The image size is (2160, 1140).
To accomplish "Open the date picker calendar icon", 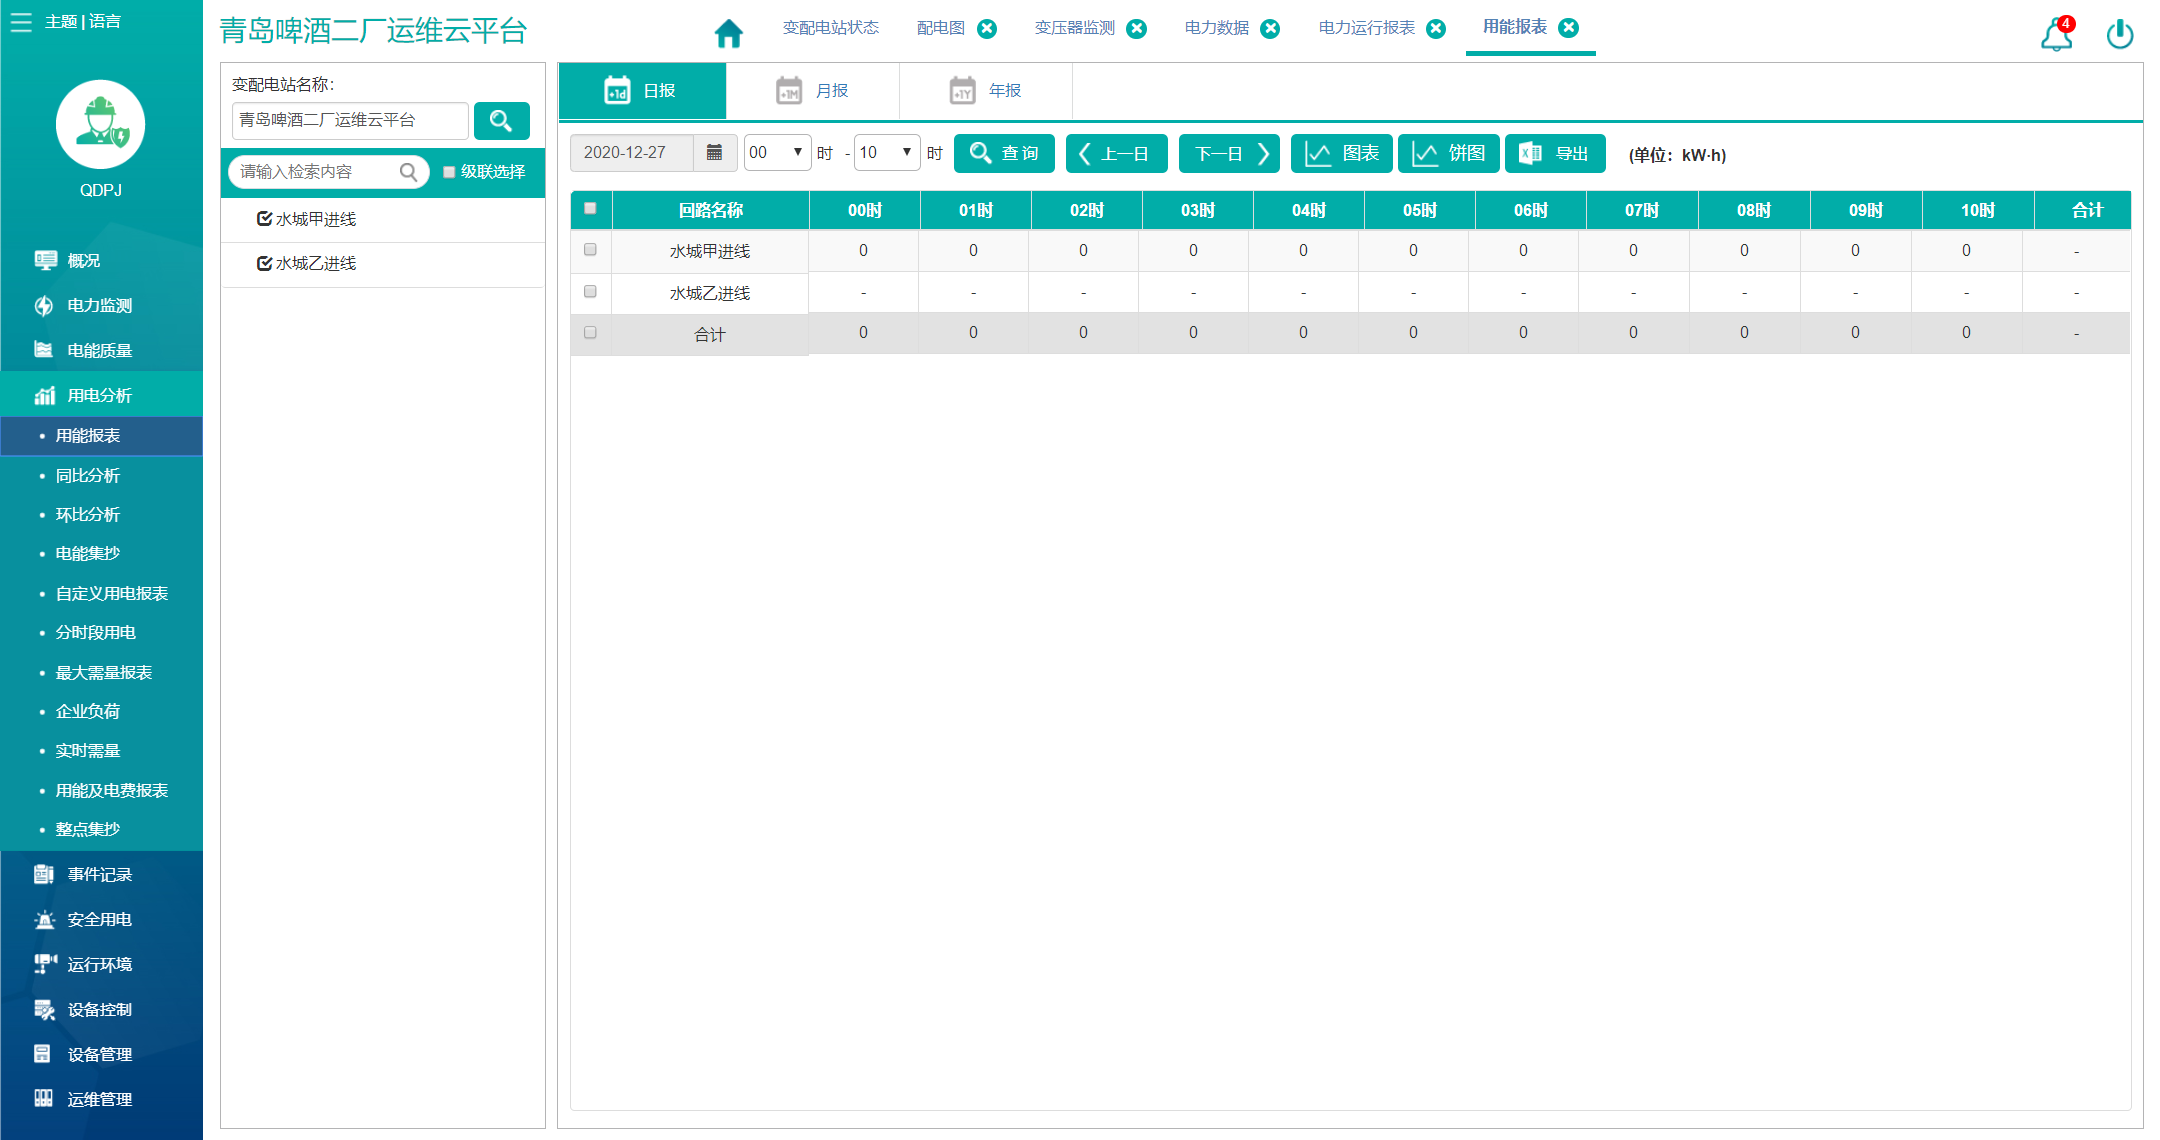I will (x=714, y=152).
